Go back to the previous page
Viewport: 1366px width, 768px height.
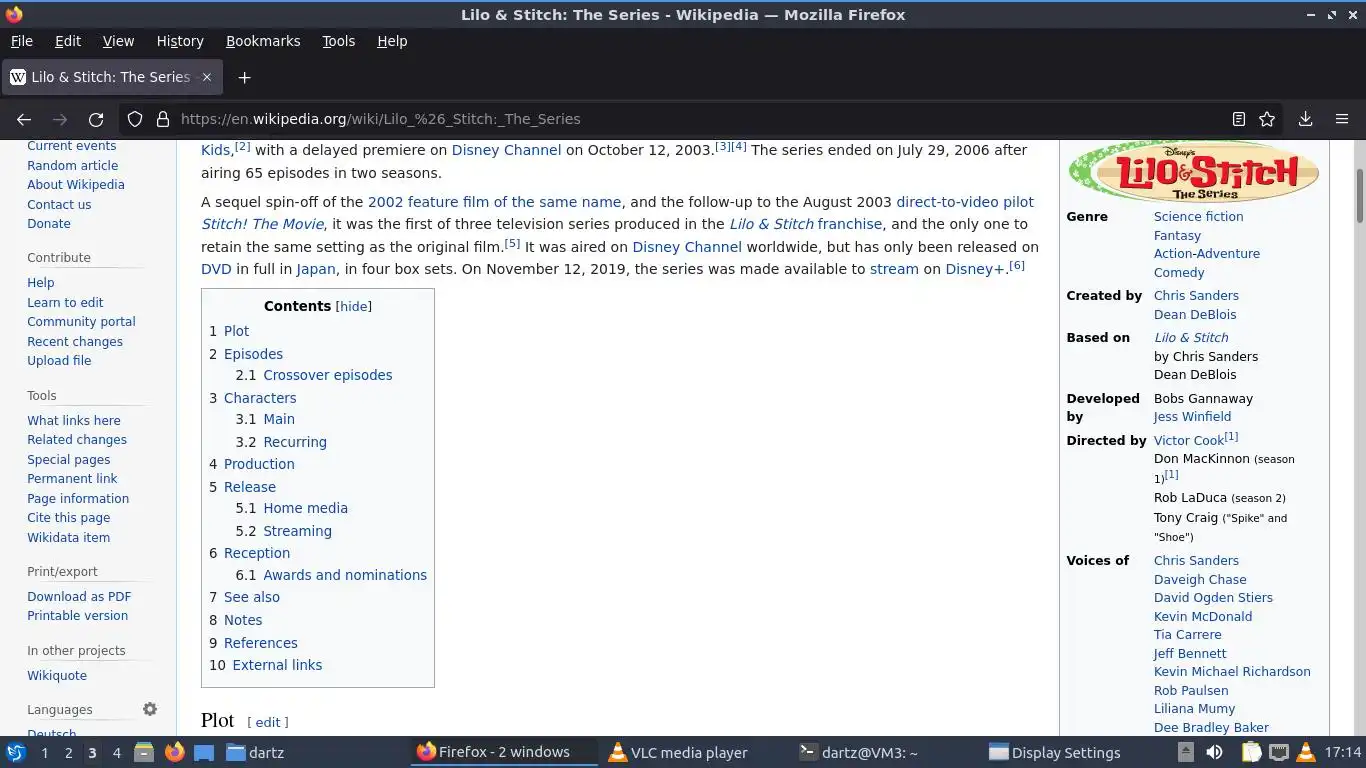click(24, 119)
